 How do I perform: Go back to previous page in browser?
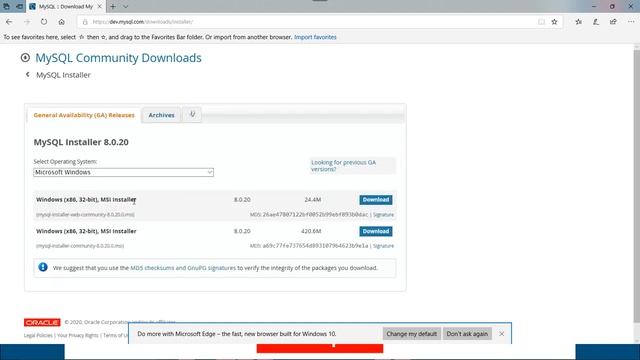(x=9, y=22)
